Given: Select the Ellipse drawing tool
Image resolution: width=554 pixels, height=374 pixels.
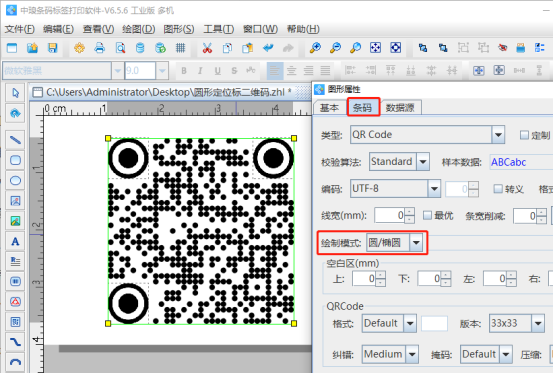Looking at the screenshot, I should click(15, 180).
